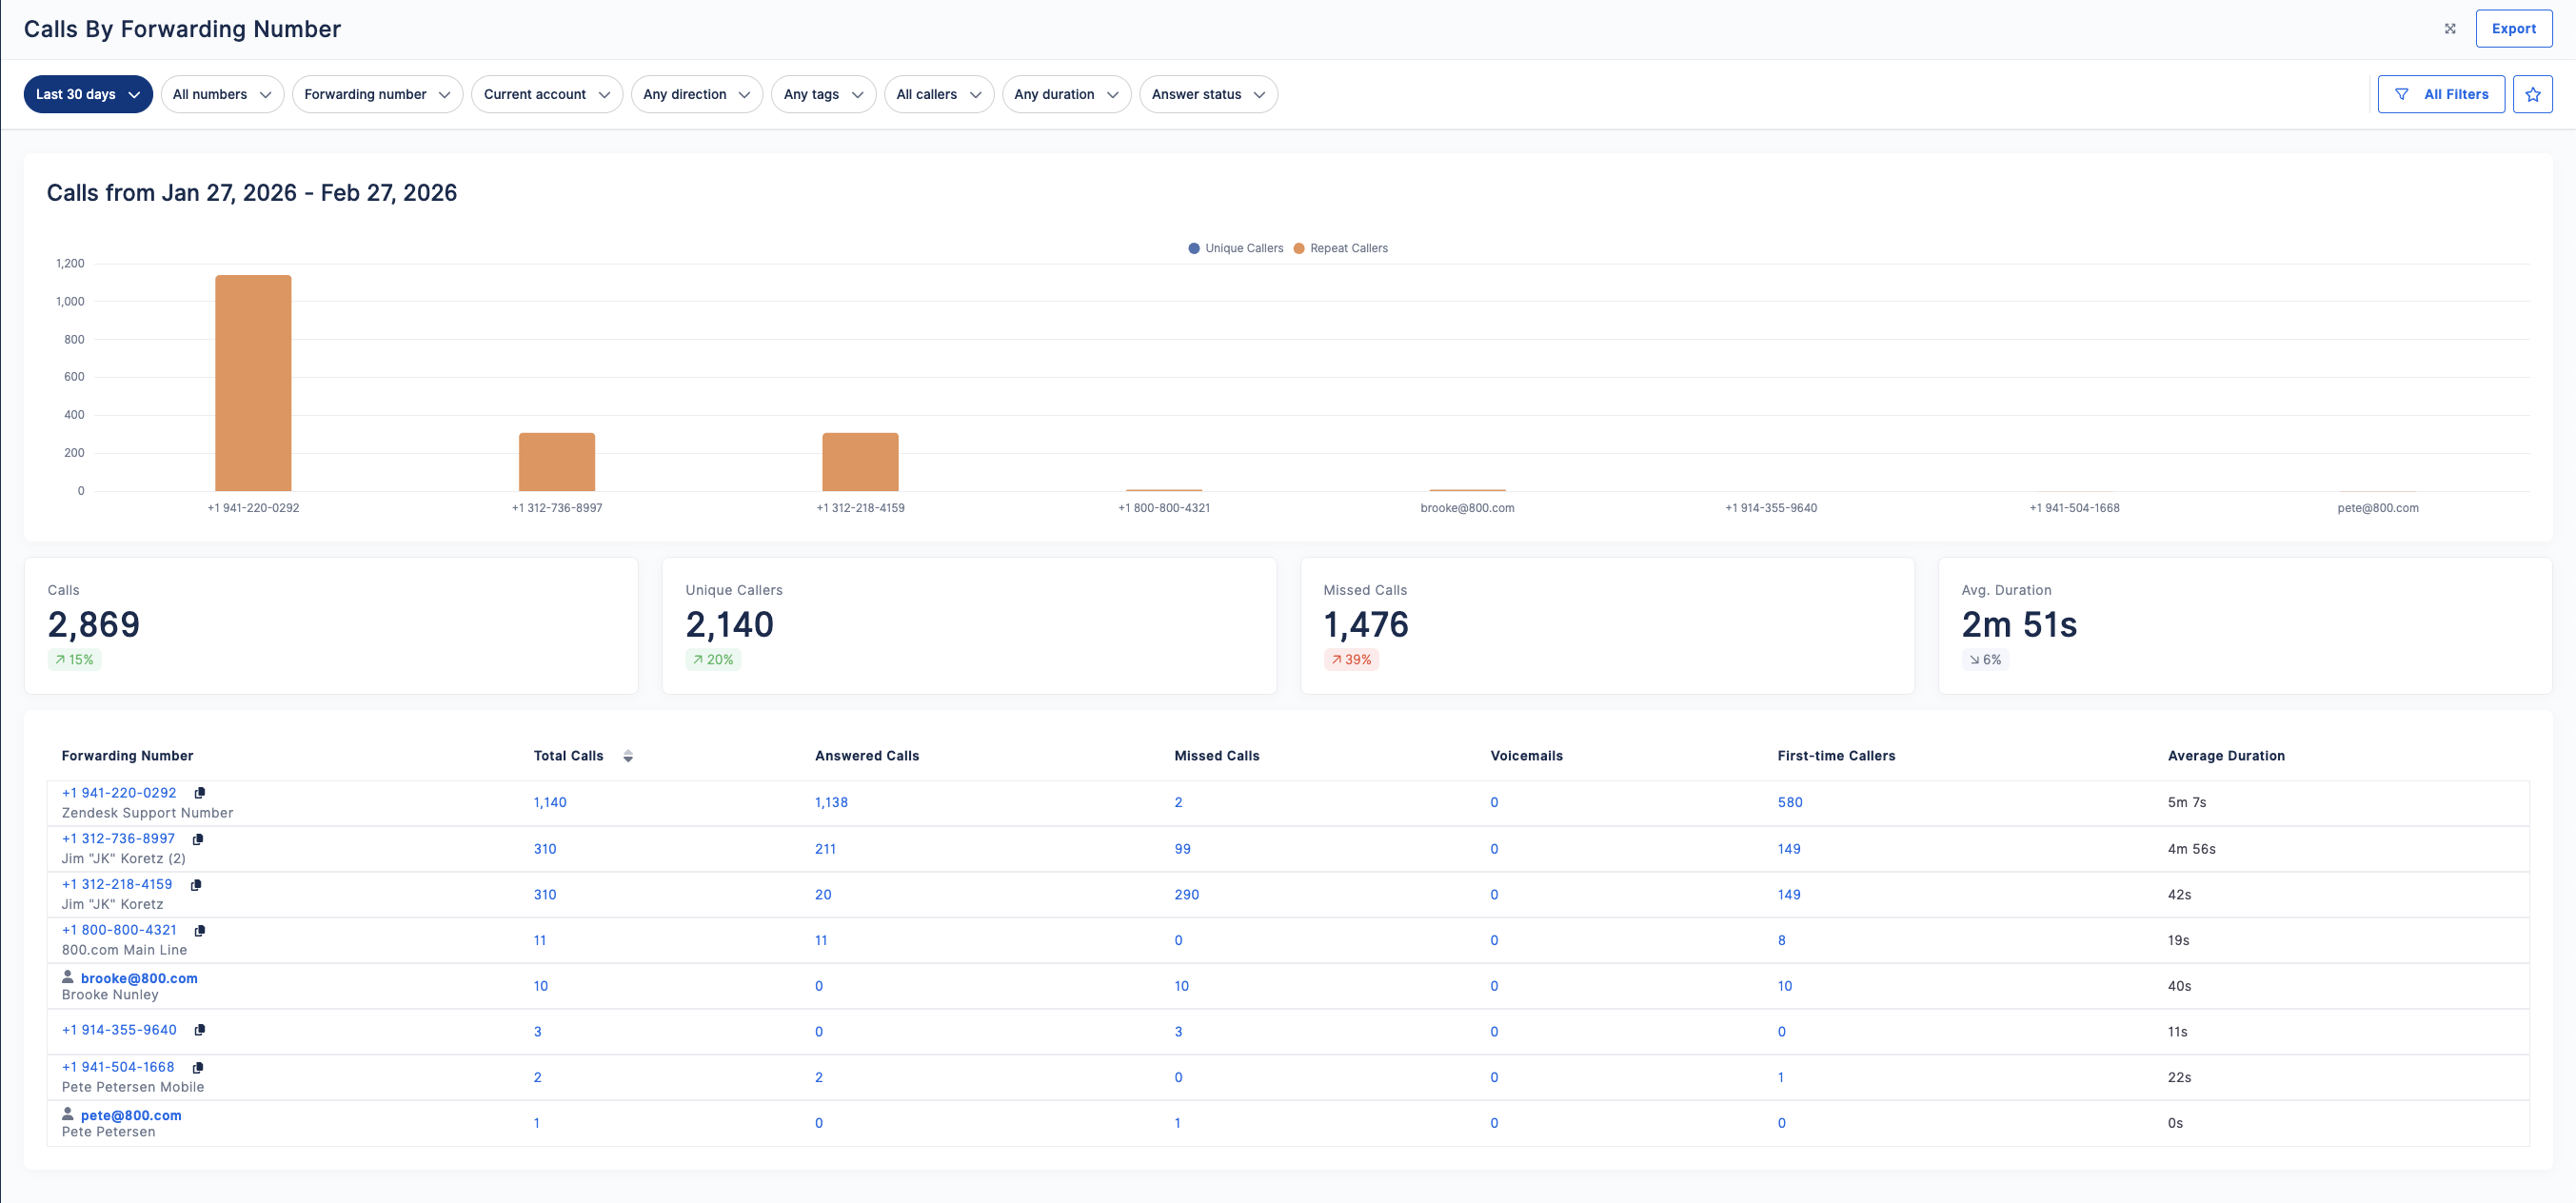Copy the +1 312-736-8997 number
2576x1203 pixels.
198,839
